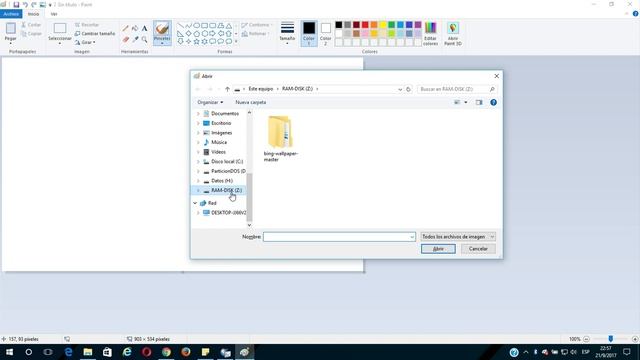Select Vídeos in the navigation tree

click(218, 152)
